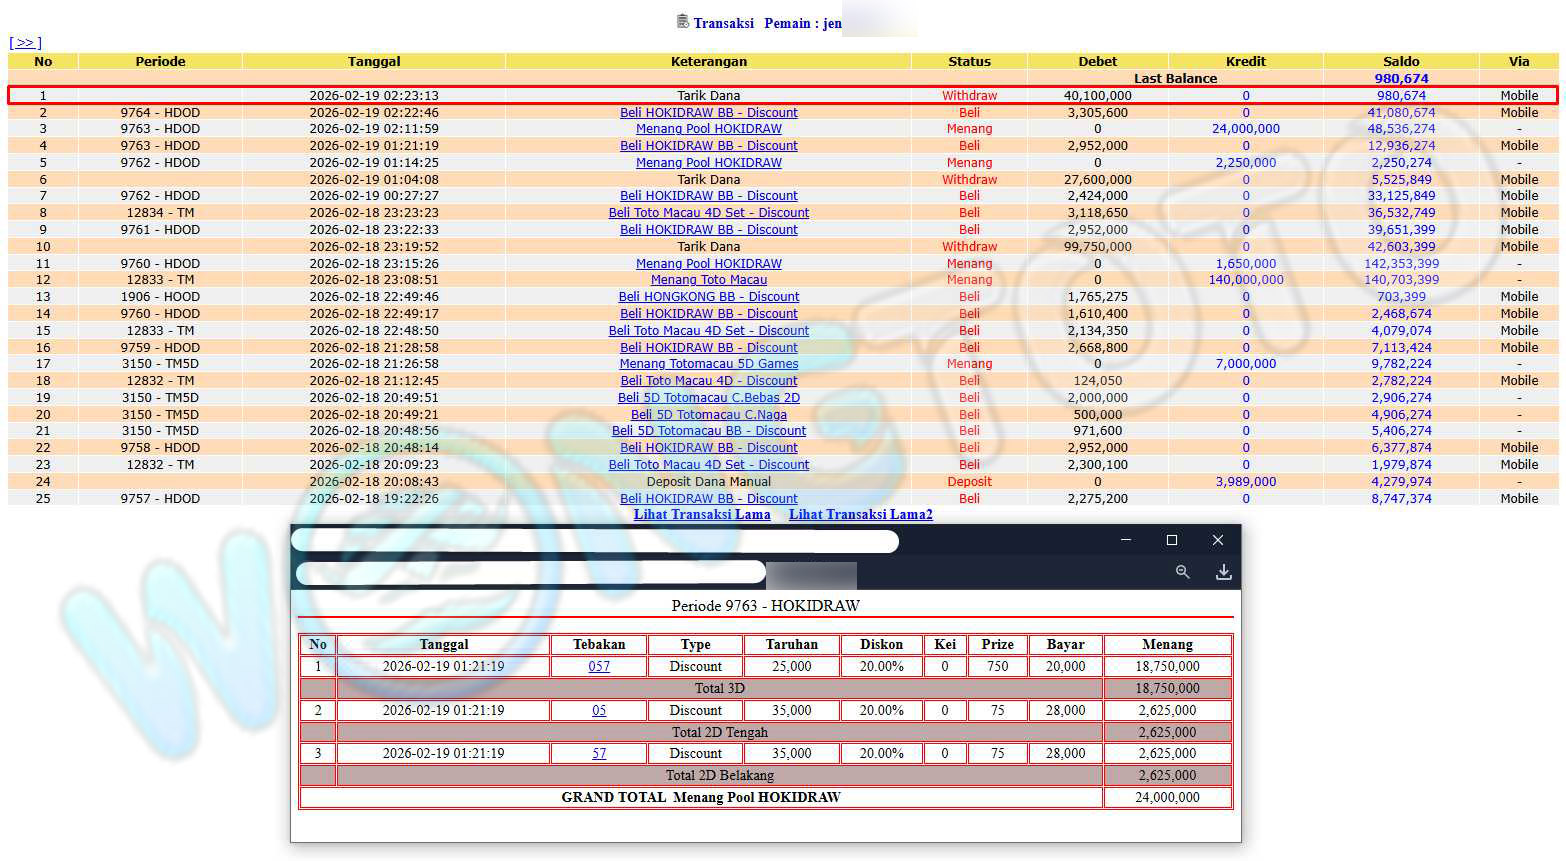Click the Tebakan number 05 link

(599, 711)
